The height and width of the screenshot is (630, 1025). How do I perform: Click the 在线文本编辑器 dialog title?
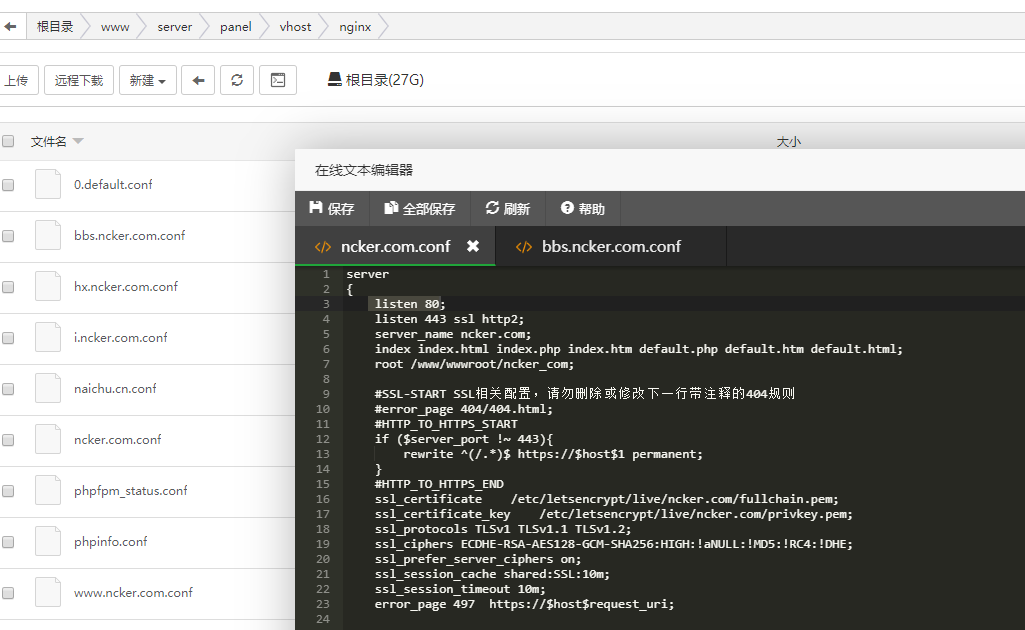pos(364,170)
